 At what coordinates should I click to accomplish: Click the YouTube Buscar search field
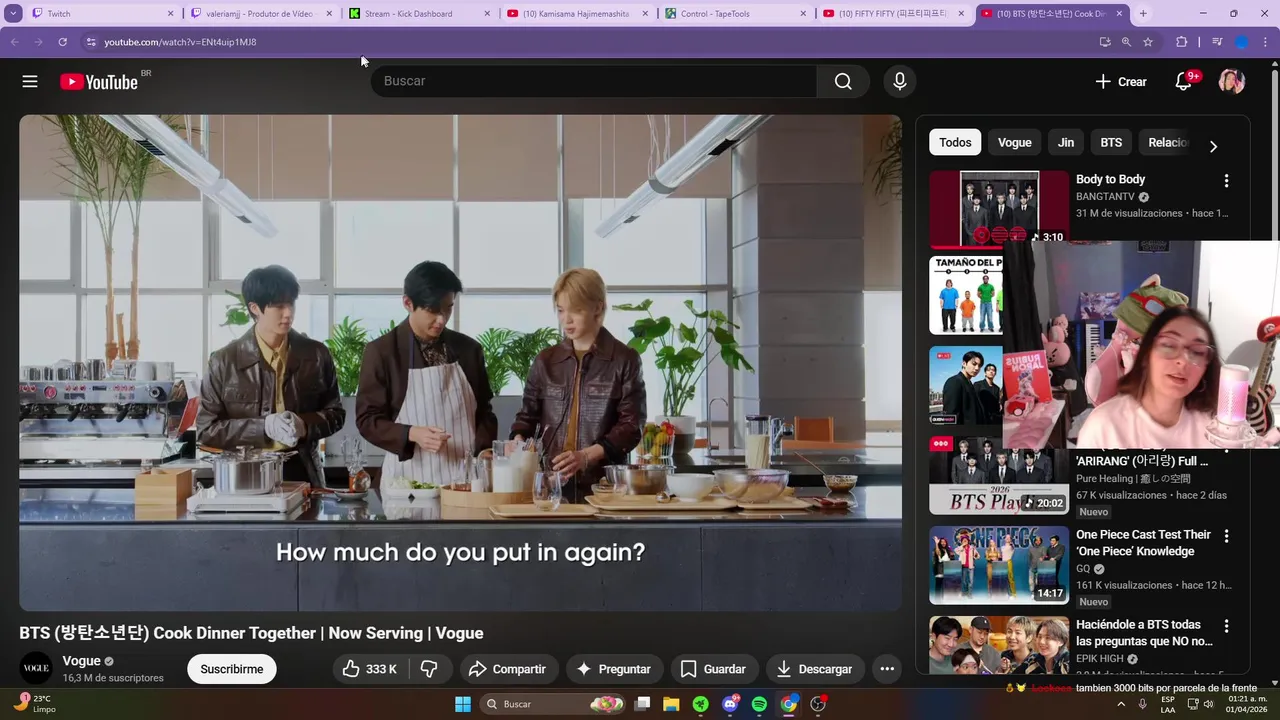coord(594,81)
